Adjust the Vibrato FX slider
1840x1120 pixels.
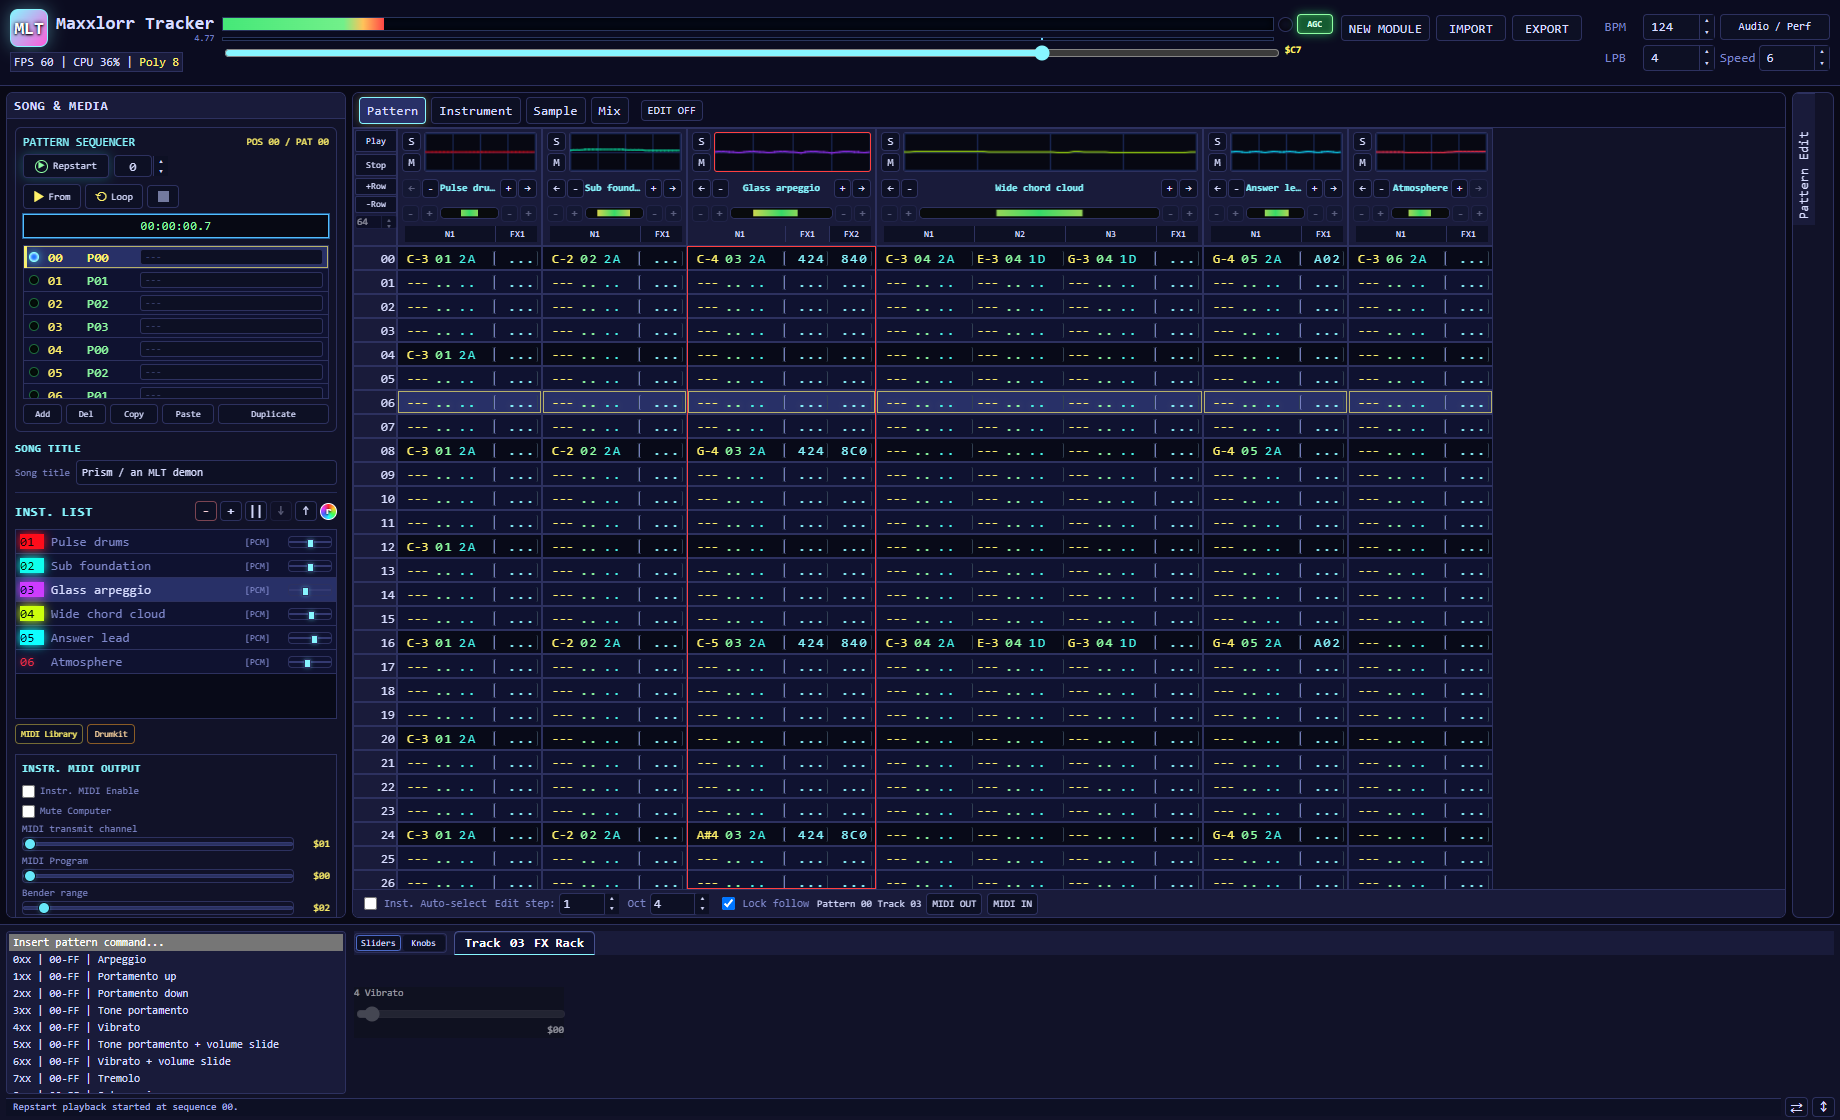[460, 1014]
